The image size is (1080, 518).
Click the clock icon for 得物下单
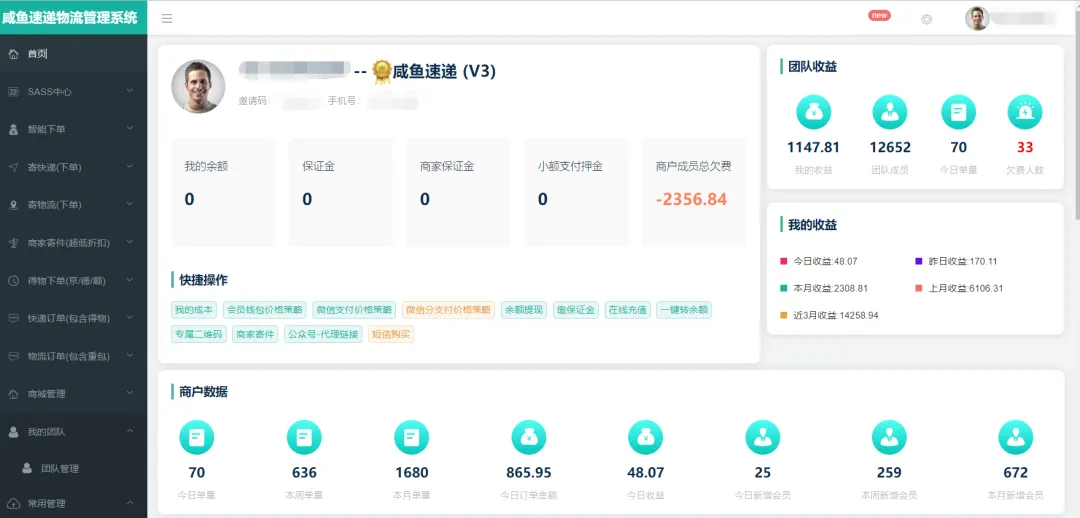pos(13,280)
